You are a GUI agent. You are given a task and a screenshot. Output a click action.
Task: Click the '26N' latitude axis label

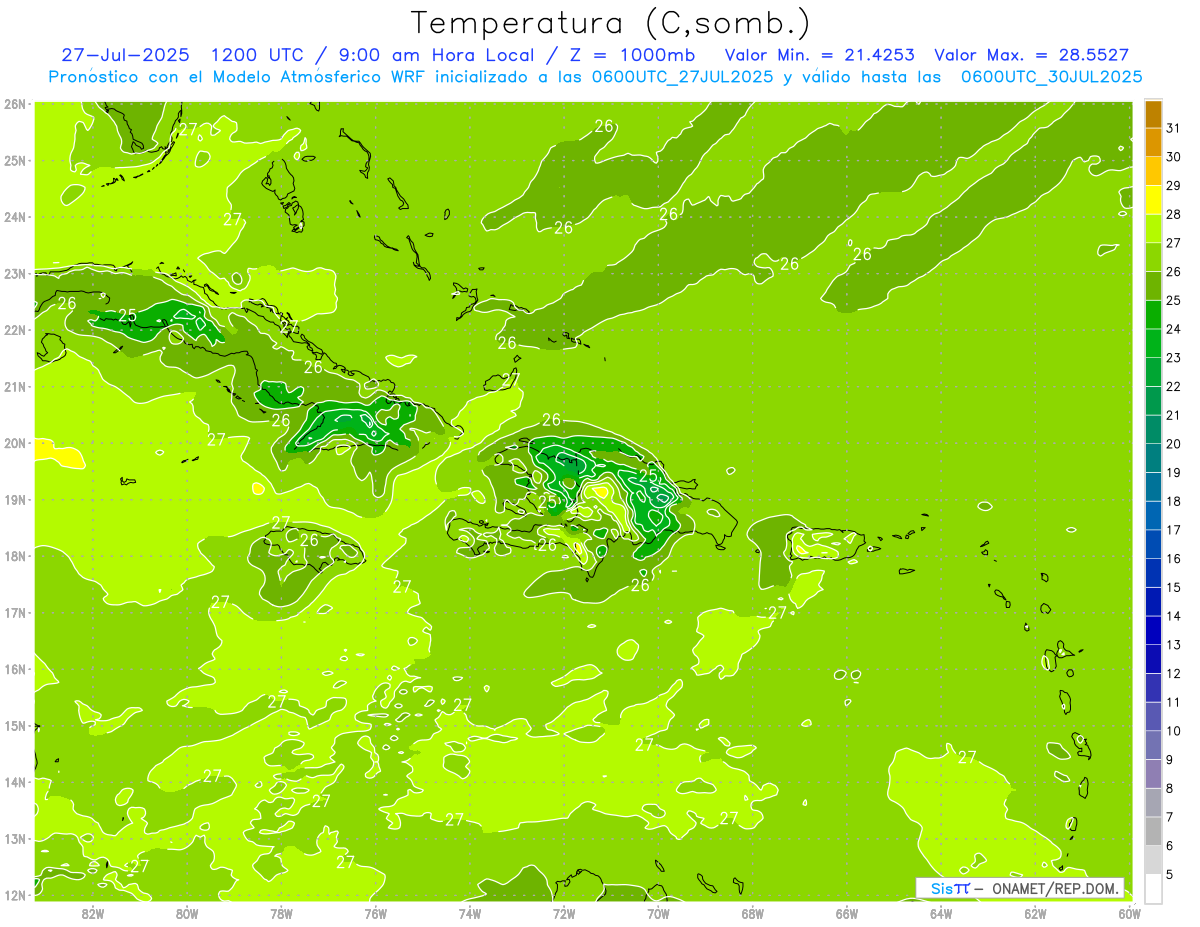coord(15,104)
